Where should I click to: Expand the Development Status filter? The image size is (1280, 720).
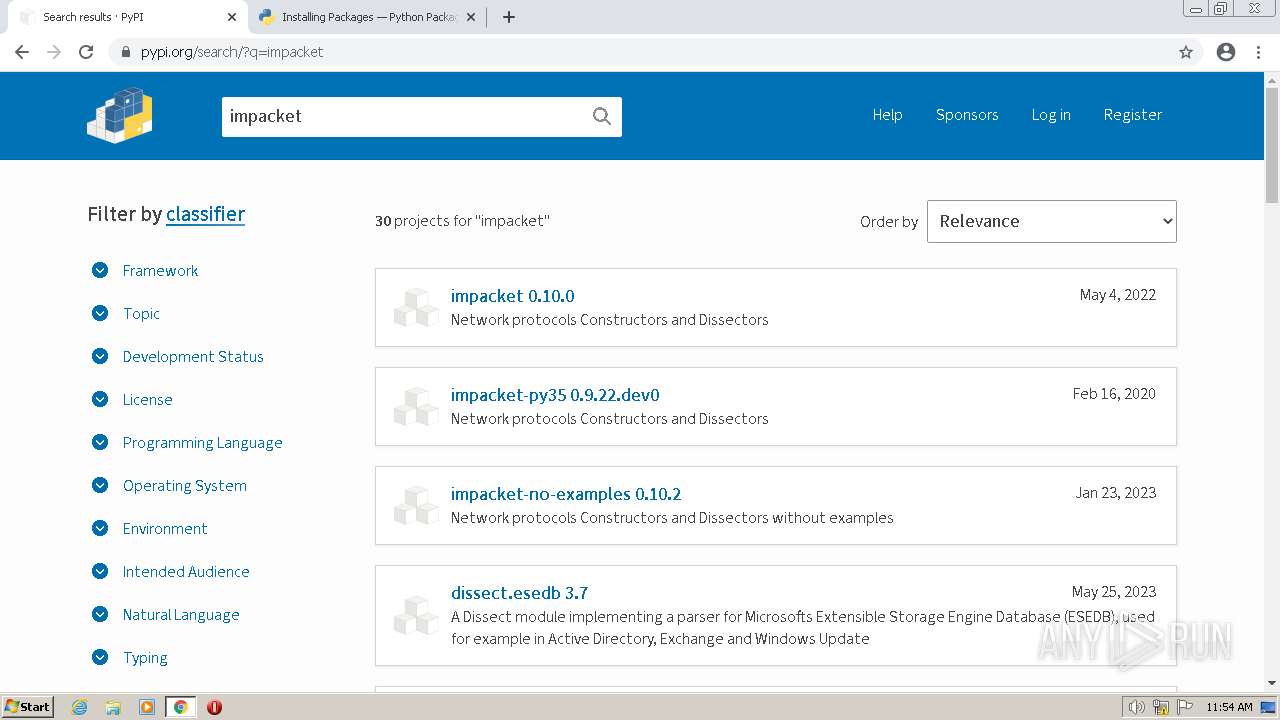(177, 357)
